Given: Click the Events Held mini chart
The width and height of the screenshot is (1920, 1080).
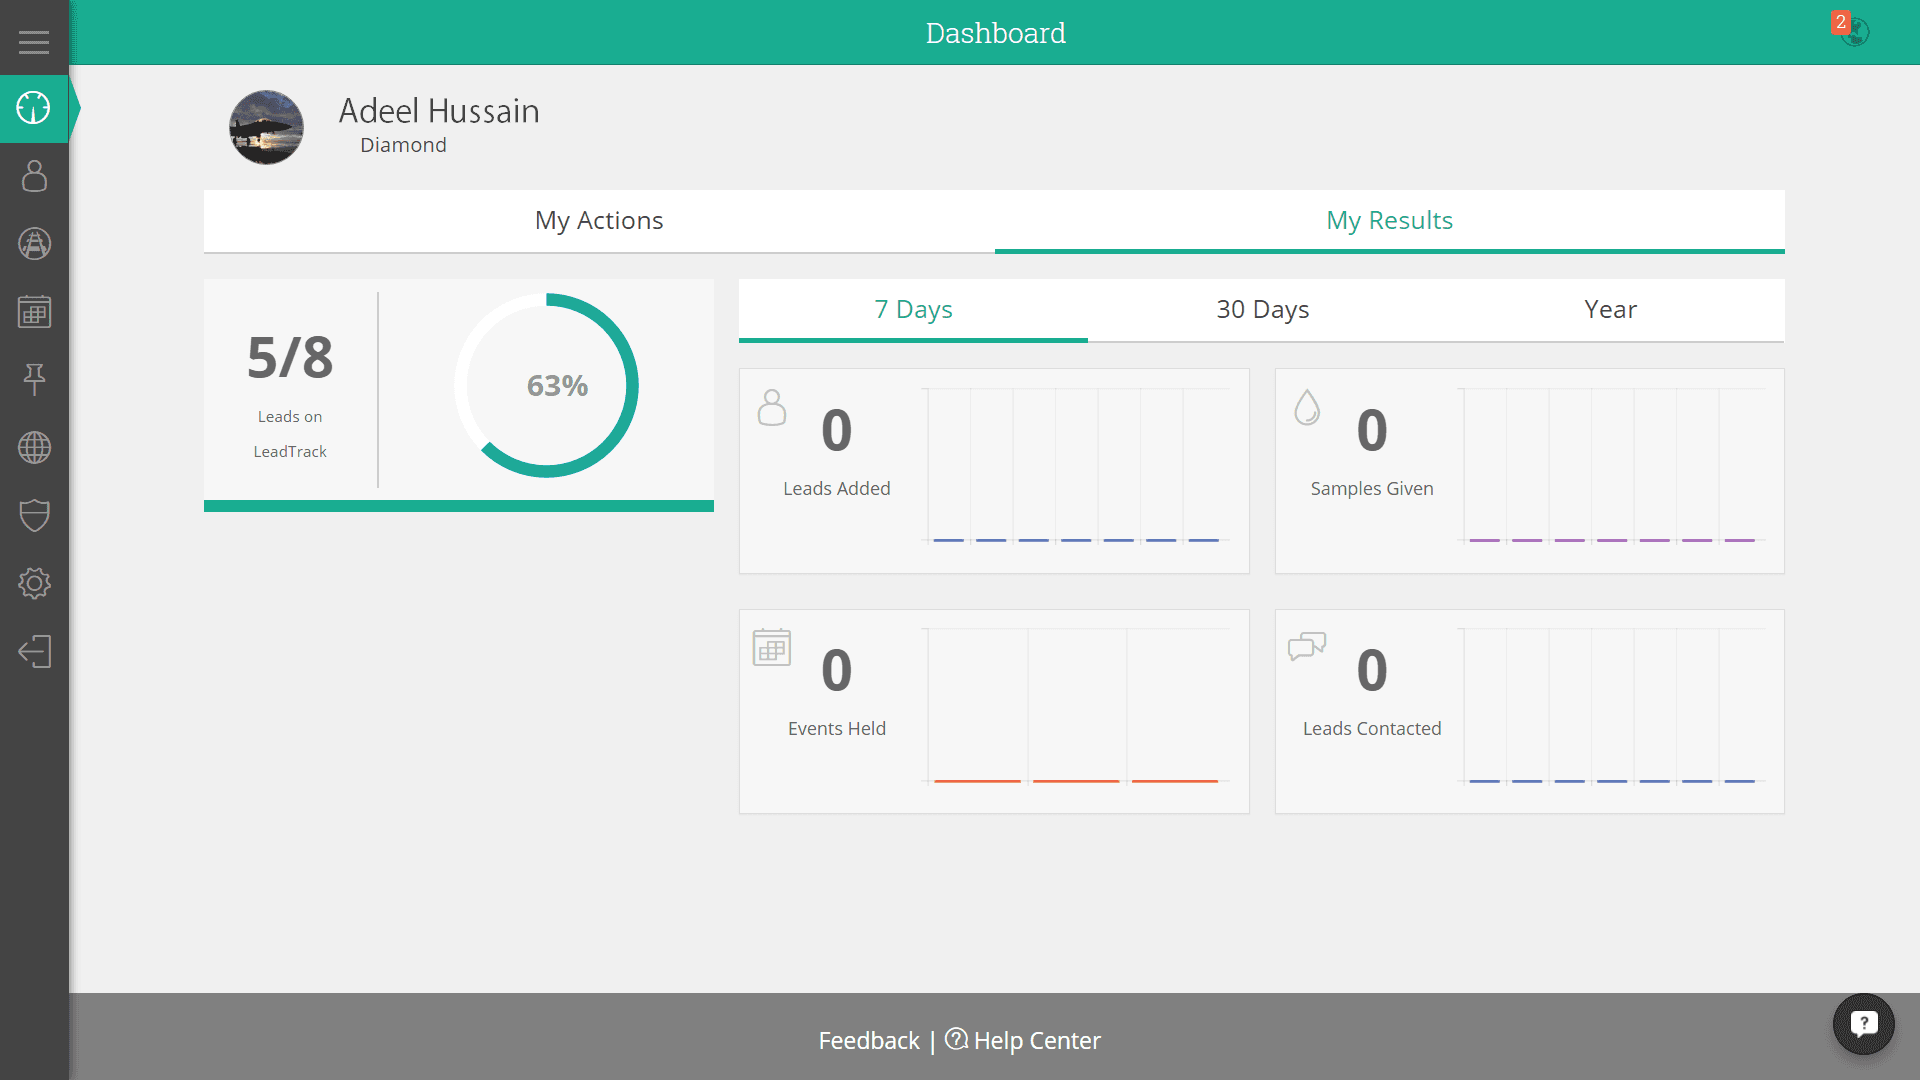Looking at the screenshot, I should point(1075,706).
